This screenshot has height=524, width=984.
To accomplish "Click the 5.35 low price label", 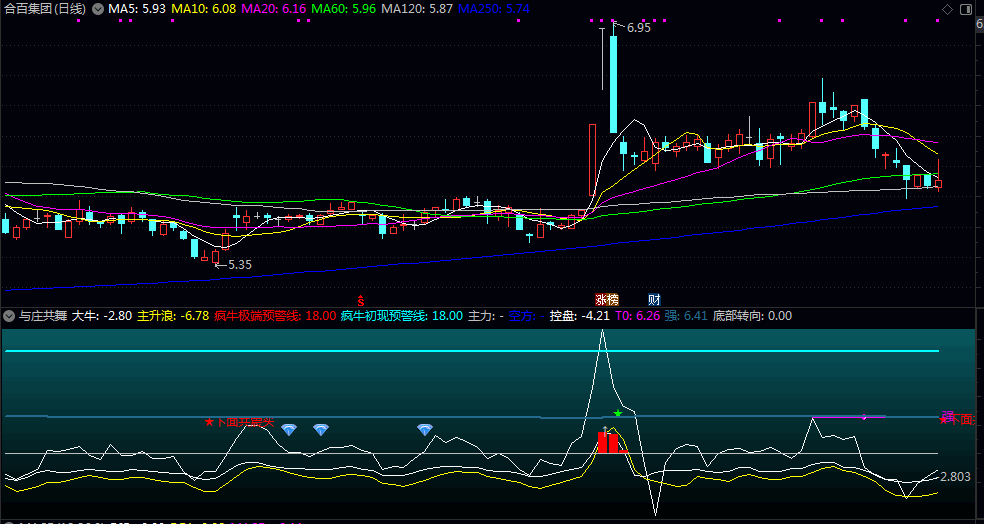I will pyautogui.click(x=239, y=265).
